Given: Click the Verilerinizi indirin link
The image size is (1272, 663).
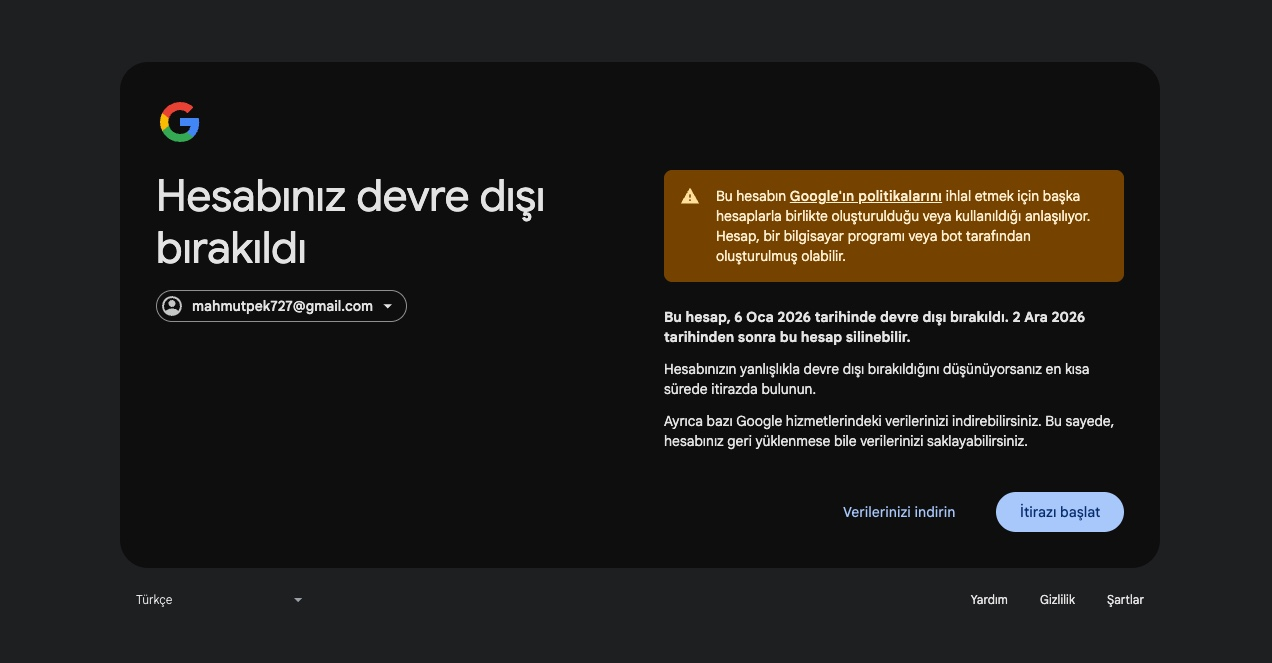Looking at the screenshot, I should point(899,512).
